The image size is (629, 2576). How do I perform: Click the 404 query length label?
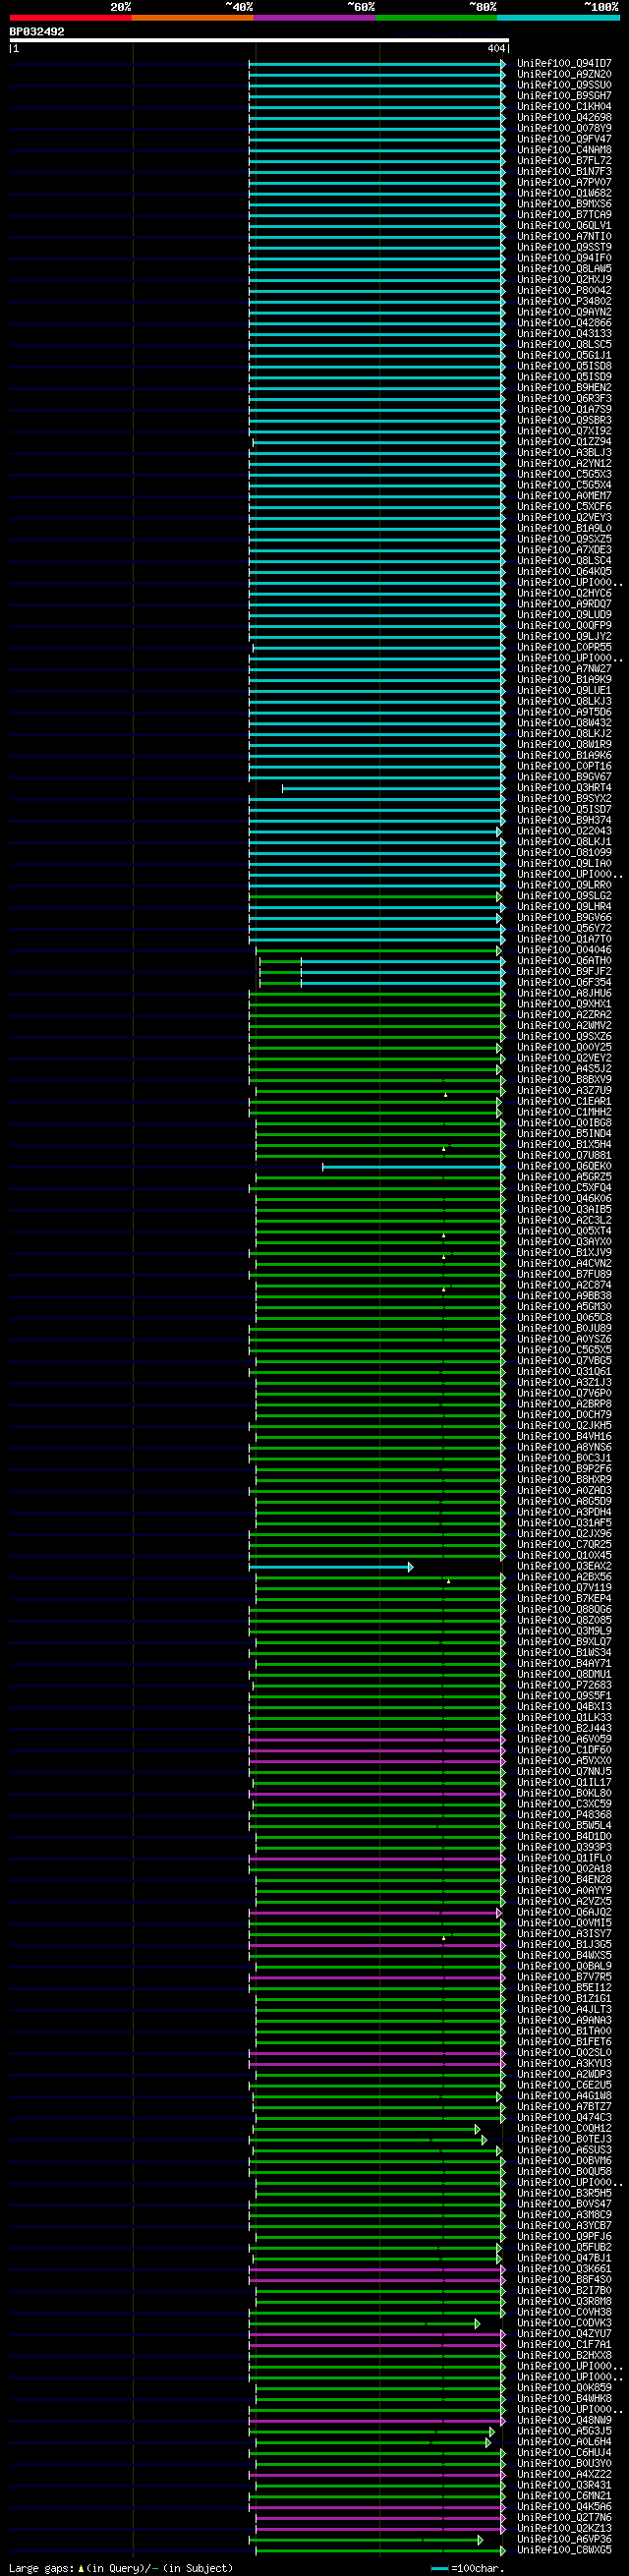coord(496,49)
